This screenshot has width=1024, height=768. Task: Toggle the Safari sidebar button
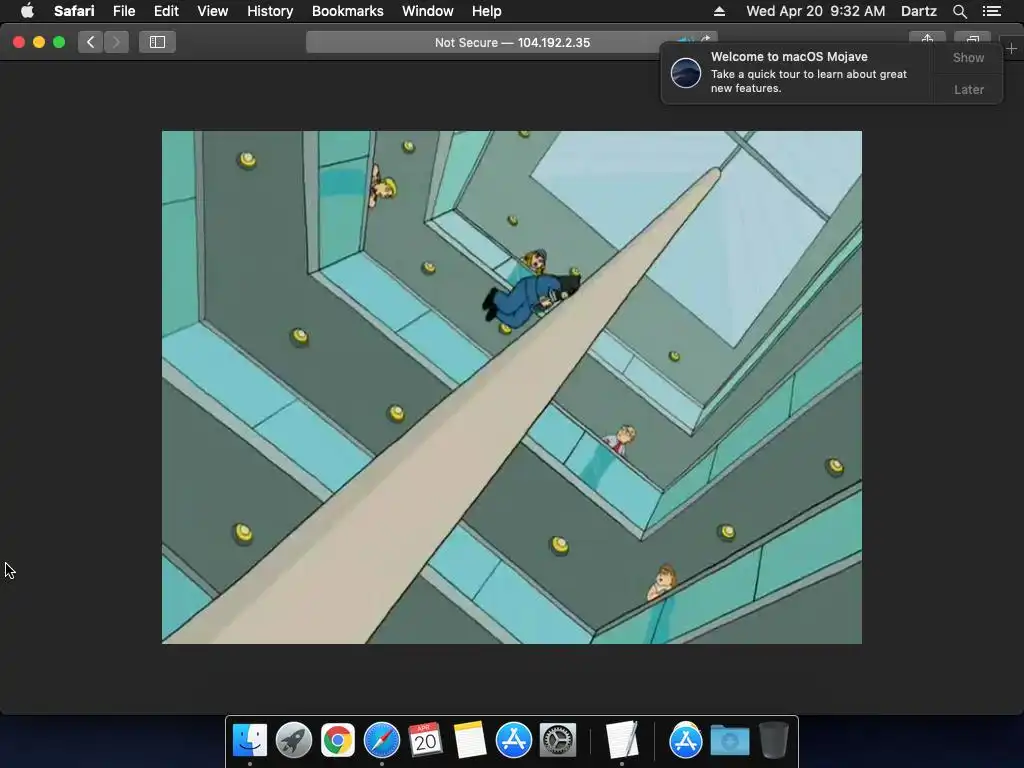(x=157, y=42)
